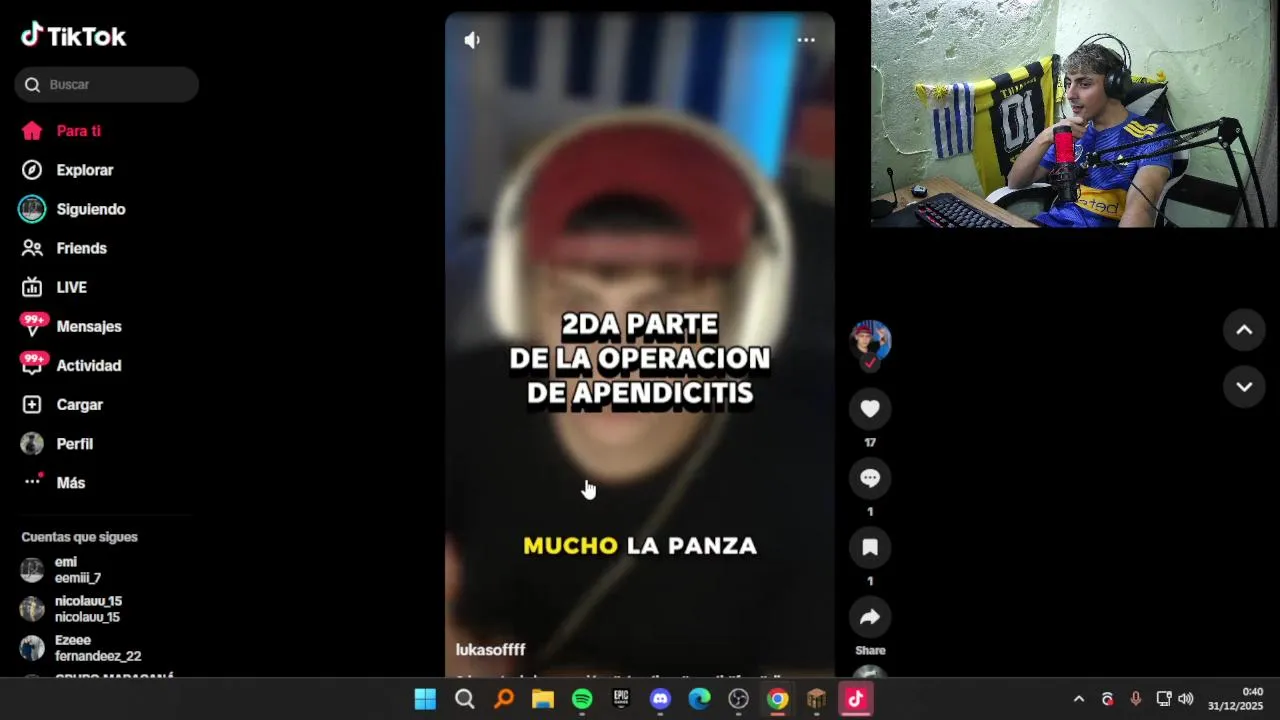Focus the Buscar search field
The image size is (1280, 720).
(107, 85)
